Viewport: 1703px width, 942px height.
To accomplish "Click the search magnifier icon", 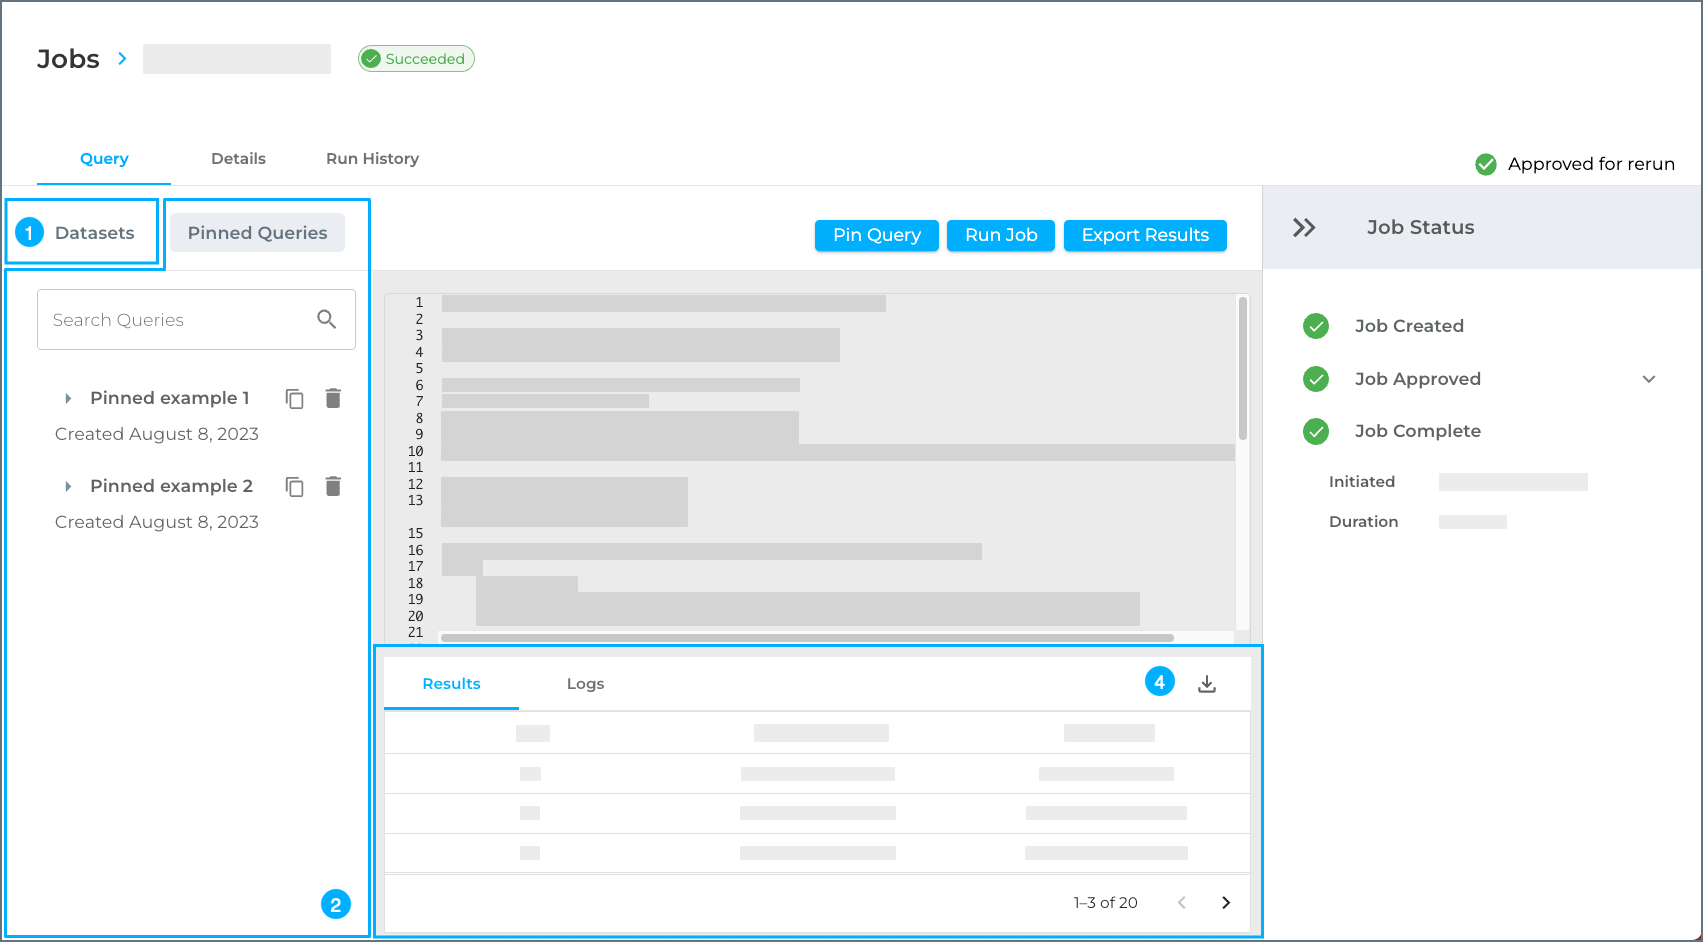I will pyautogui.click(x=326, y=320).
